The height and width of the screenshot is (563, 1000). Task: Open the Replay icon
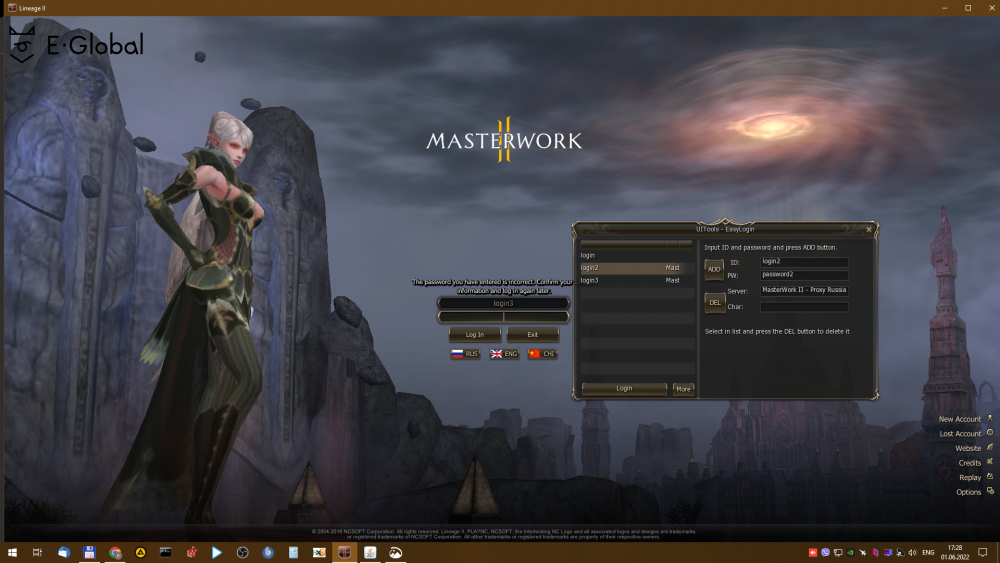click(989, 477)
